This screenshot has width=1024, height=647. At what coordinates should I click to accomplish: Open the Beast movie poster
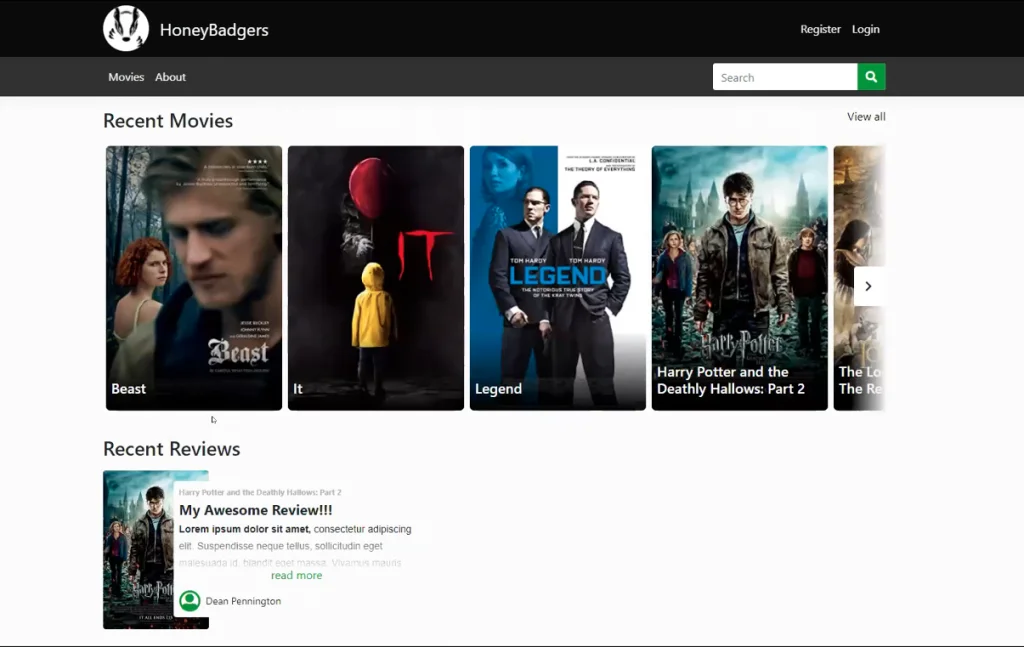click(x=194, y=278)
